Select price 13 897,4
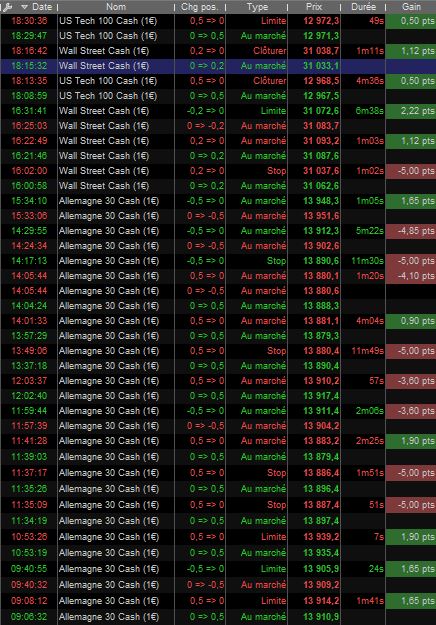Screen dimensions: 436x625 click(321, 521)
